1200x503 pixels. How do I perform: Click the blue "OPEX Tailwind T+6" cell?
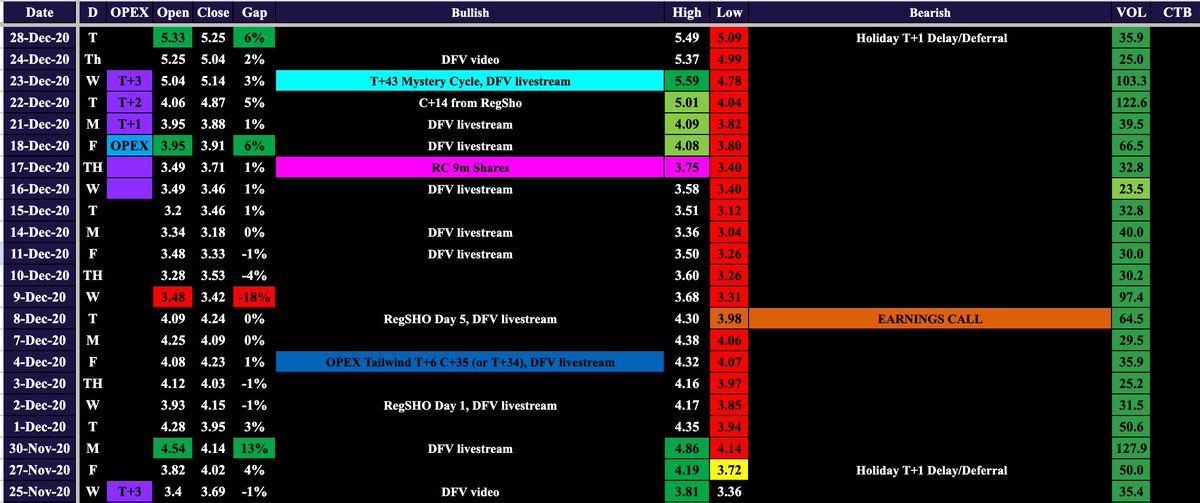(x=469, y=362)
